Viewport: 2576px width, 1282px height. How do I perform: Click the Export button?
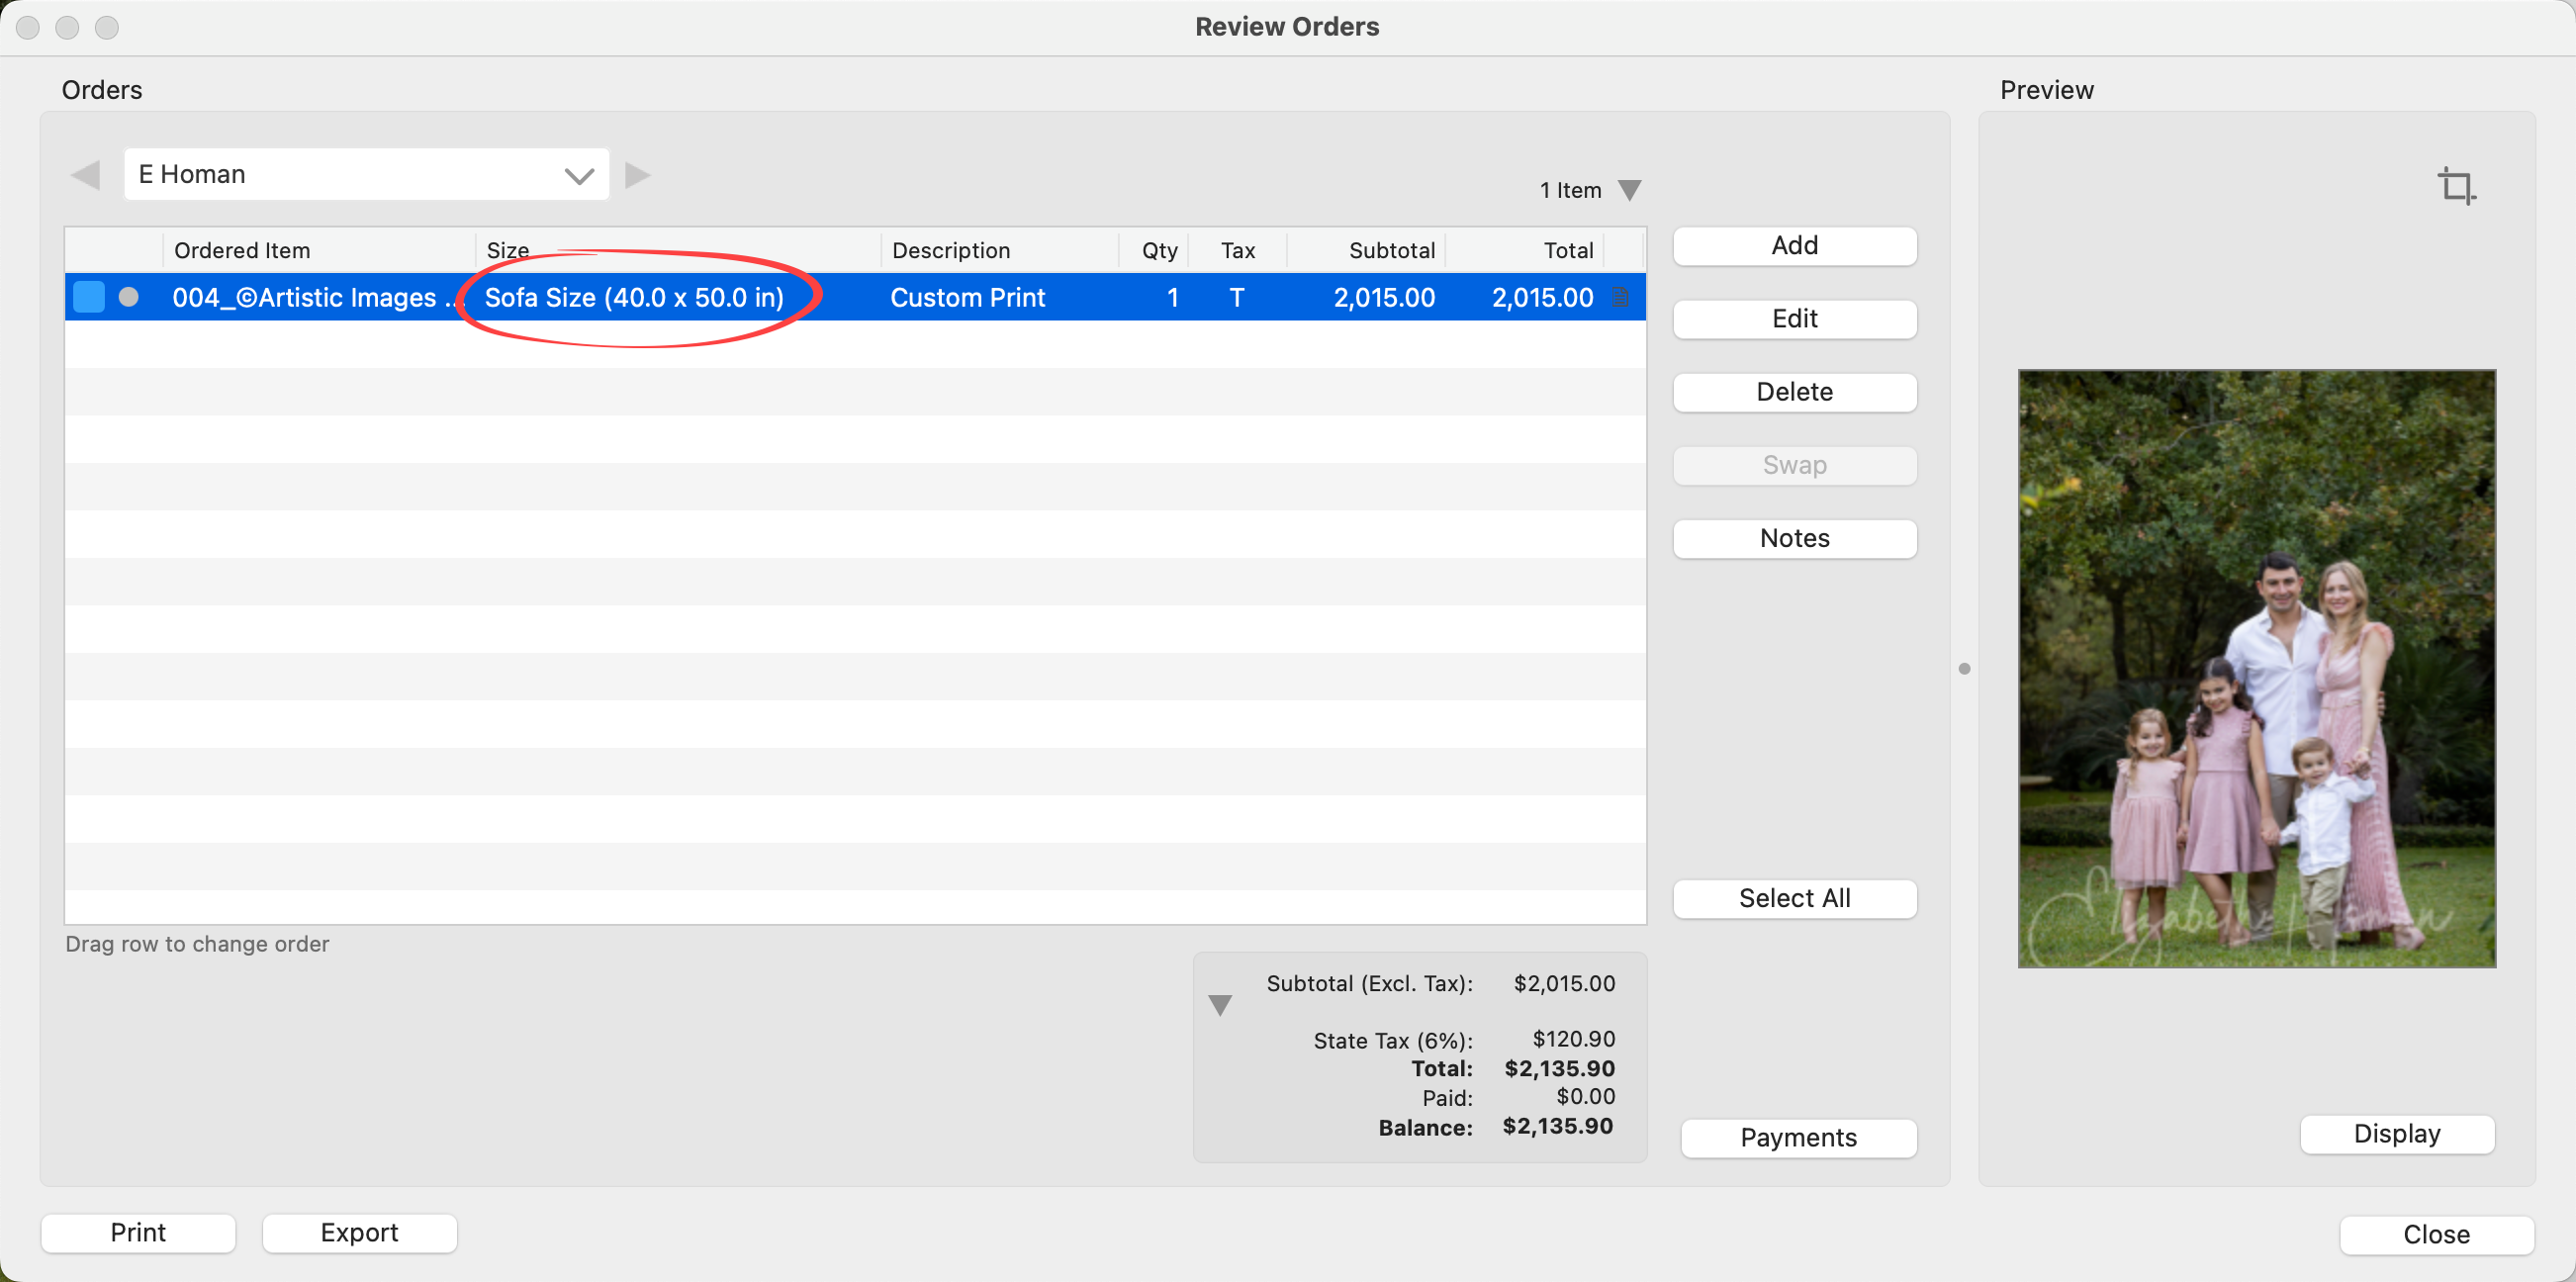click(x=359, y=1232)
